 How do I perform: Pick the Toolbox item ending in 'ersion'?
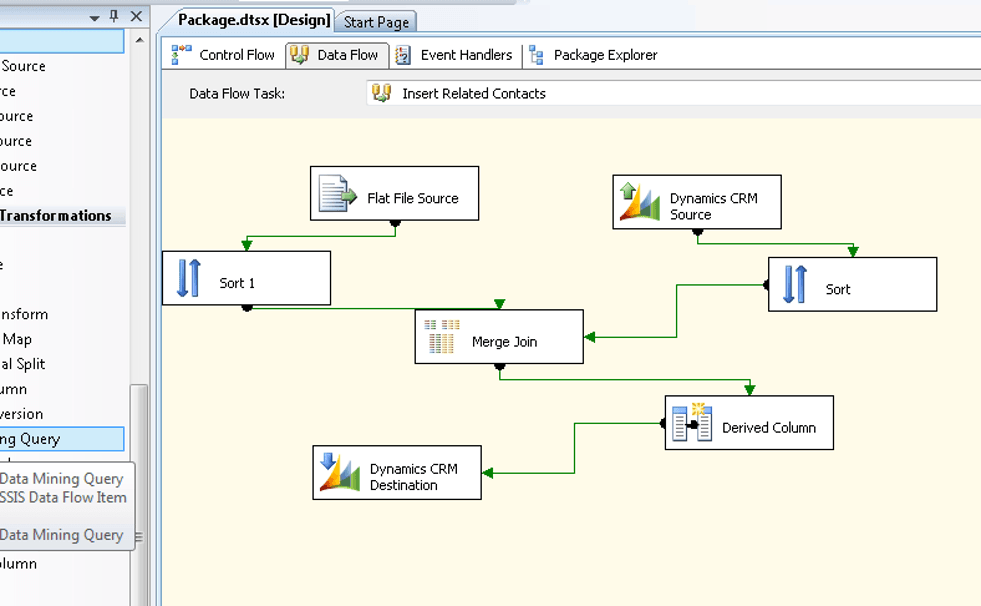pyautogui.click(x=22, y=414)
